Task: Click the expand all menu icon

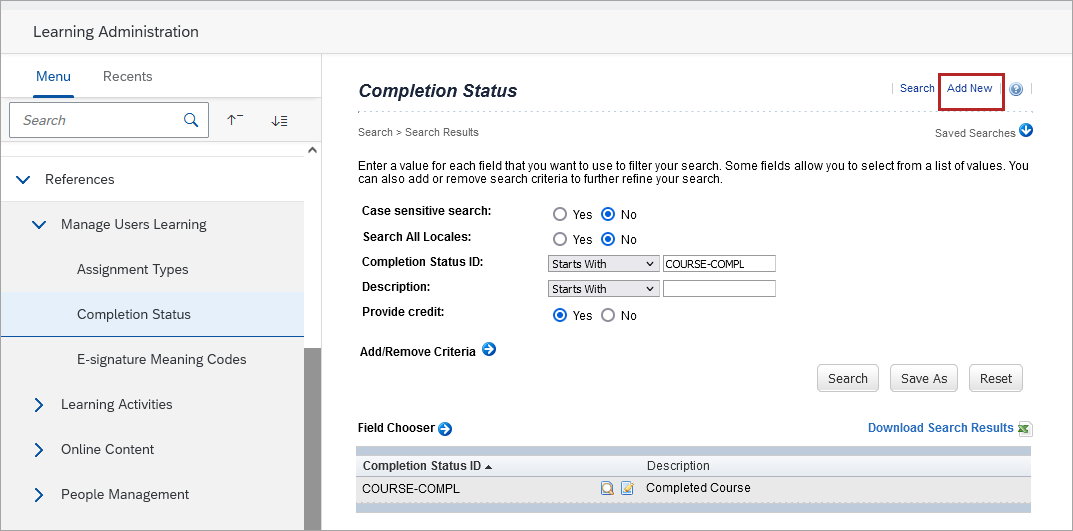Action: click(x=279, y=120)
